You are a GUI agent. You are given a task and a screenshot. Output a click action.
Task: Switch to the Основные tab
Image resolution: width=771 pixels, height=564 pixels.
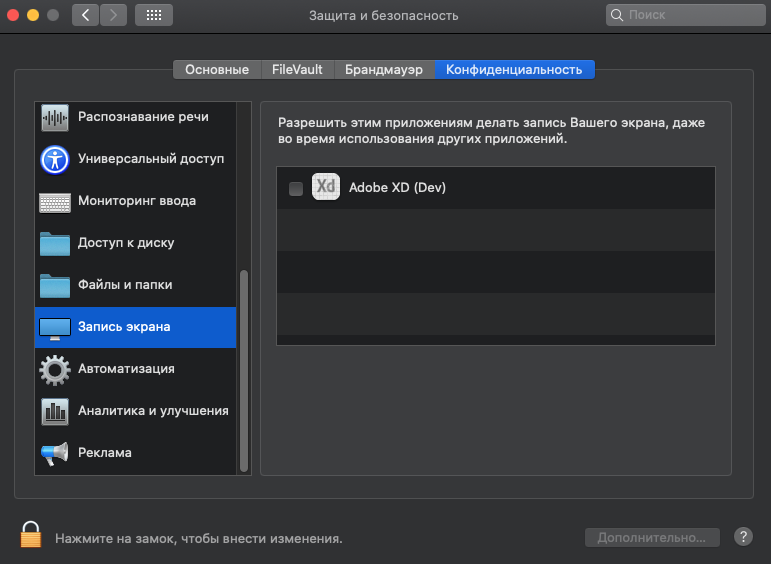click(x=217, y=69)
